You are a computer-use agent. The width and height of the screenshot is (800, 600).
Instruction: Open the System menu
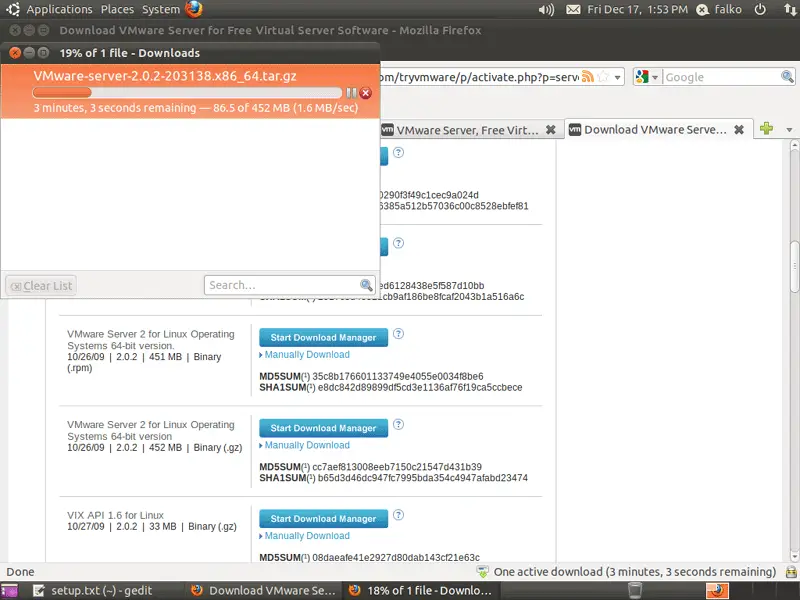pos(161,9)
